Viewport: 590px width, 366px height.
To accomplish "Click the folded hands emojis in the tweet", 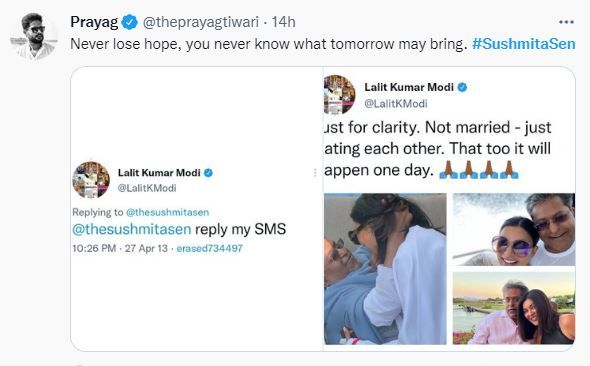I will tap(479, 170).
